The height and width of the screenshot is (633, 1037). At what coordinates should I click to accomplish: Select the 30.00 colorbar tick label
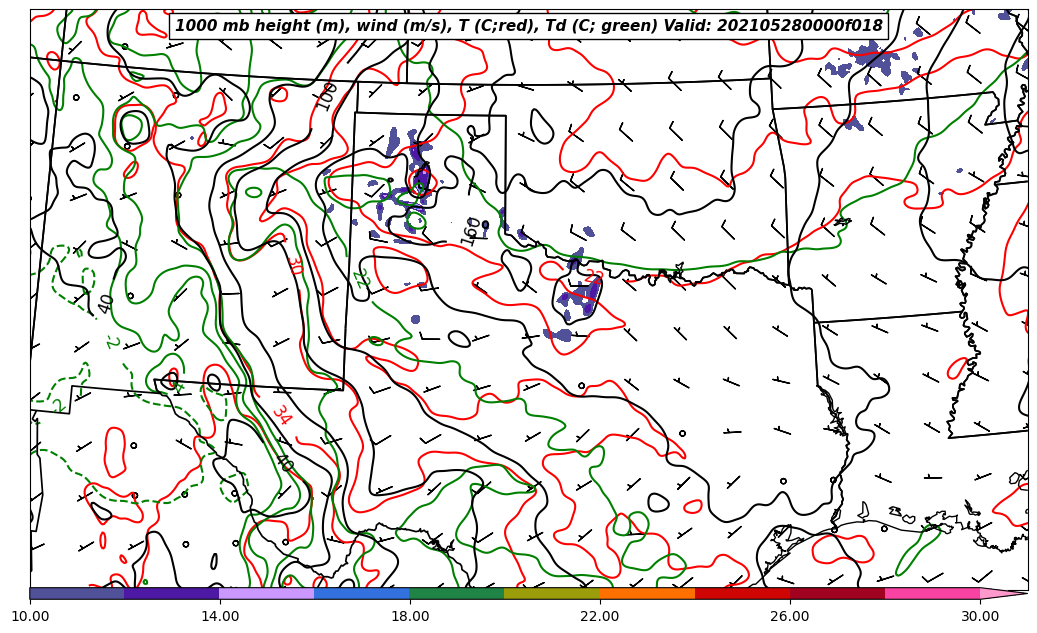[x=980, y=616]
